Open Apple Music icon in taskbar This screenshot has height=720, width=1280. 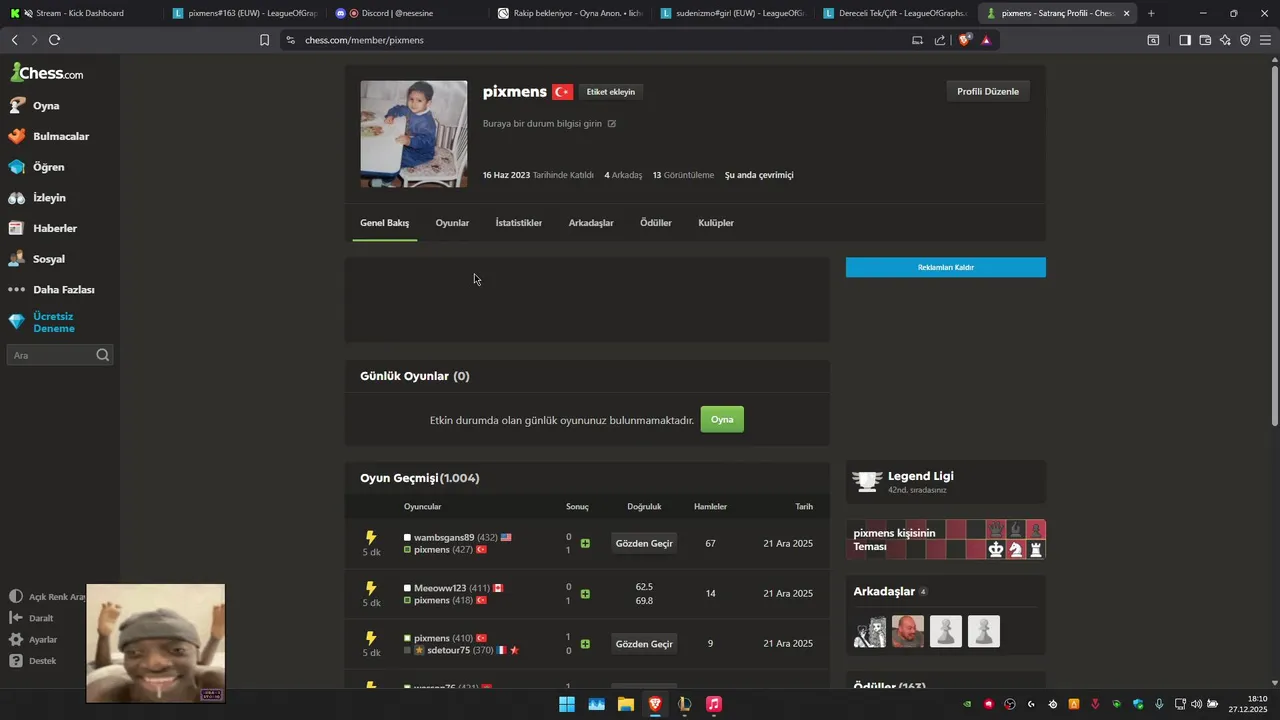click(x=714, y=704)
